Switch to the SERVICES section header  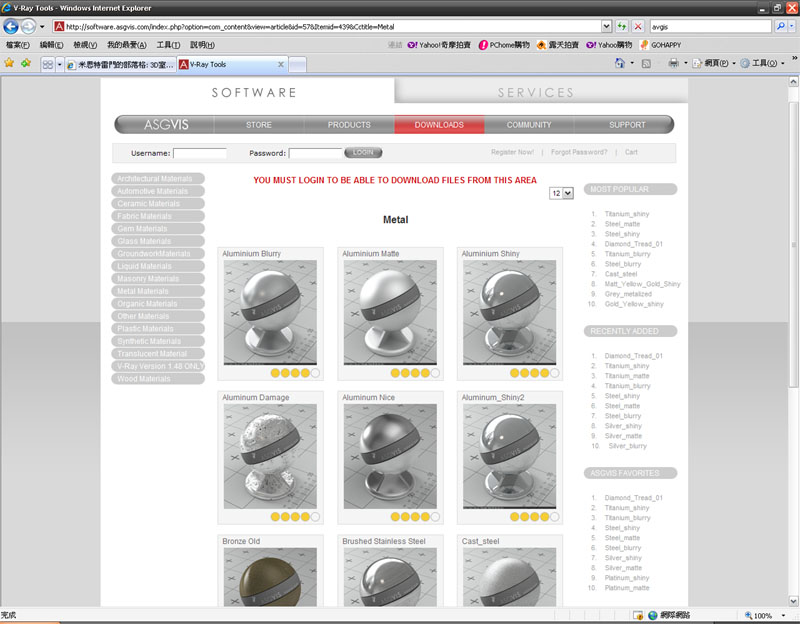click(536, 92)
